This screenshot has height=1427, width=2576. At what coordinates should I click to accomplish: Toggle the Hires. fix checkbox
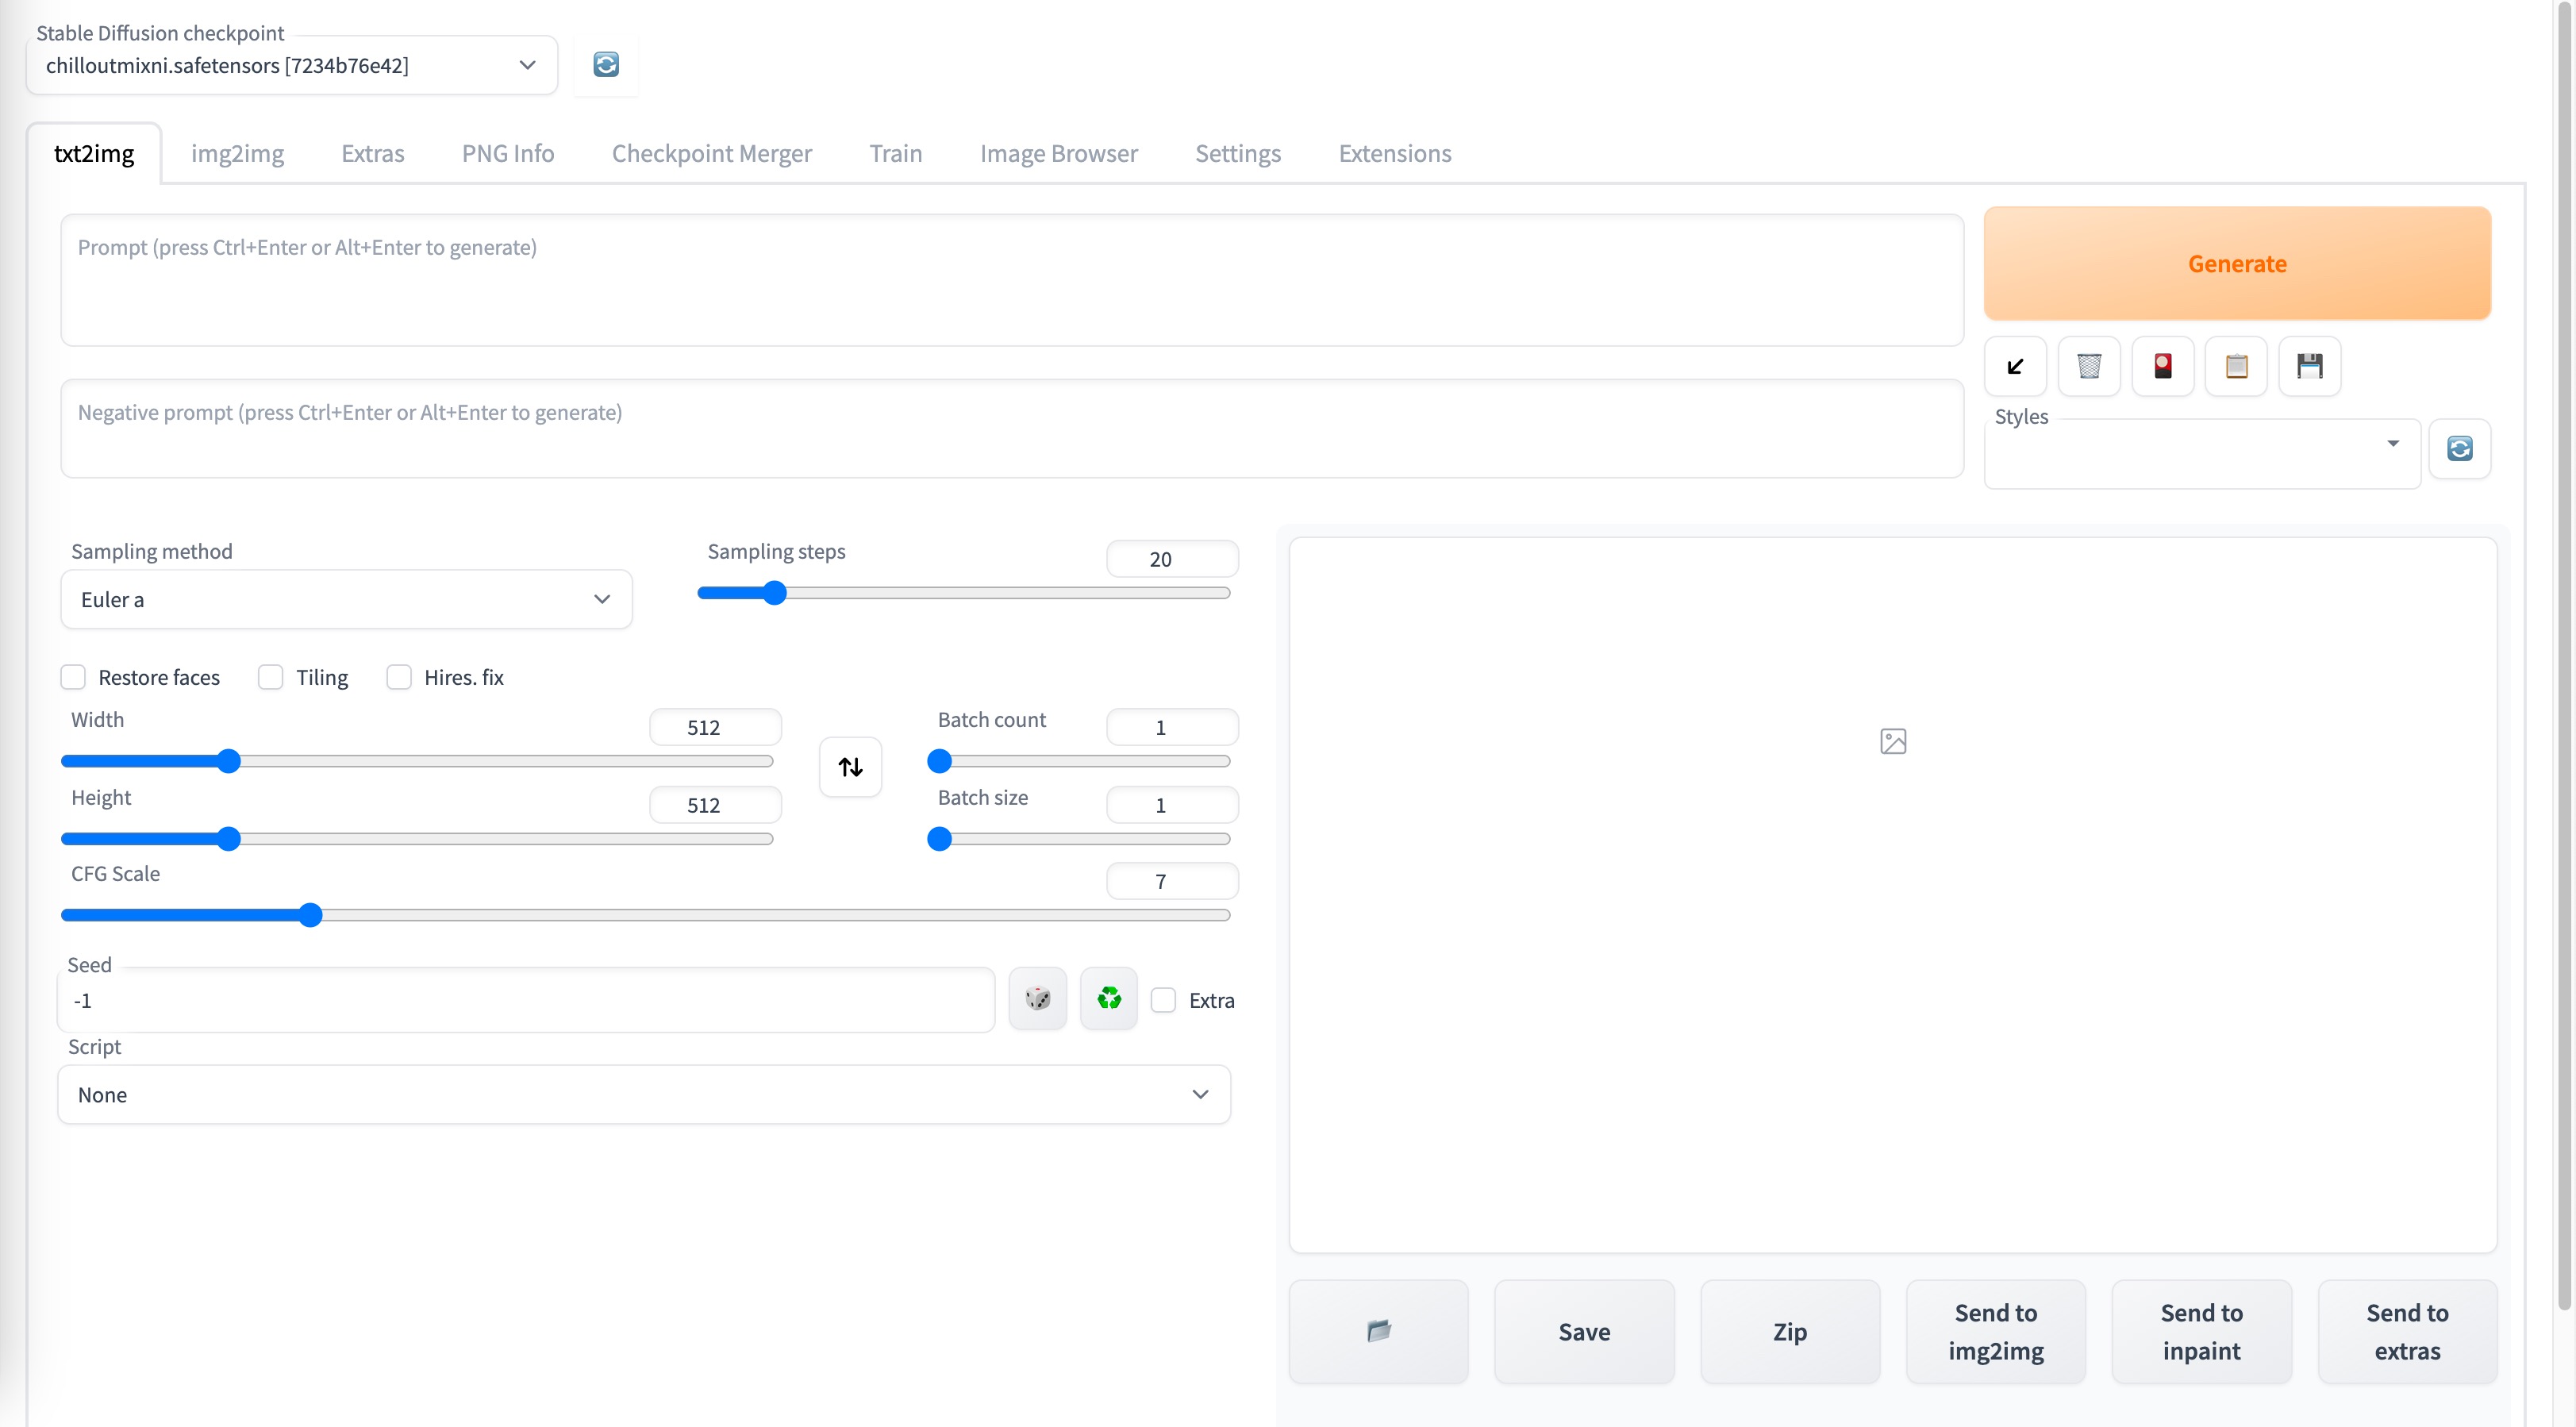[399, 677]
